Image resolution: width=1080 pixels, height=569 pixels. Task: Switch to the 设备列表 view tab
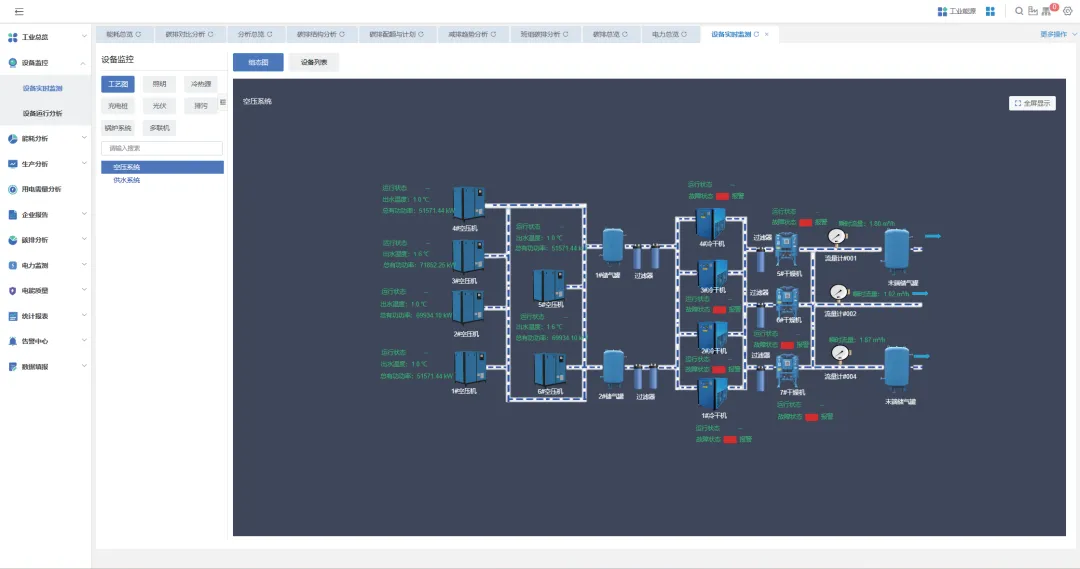click(x=314, y=62)
